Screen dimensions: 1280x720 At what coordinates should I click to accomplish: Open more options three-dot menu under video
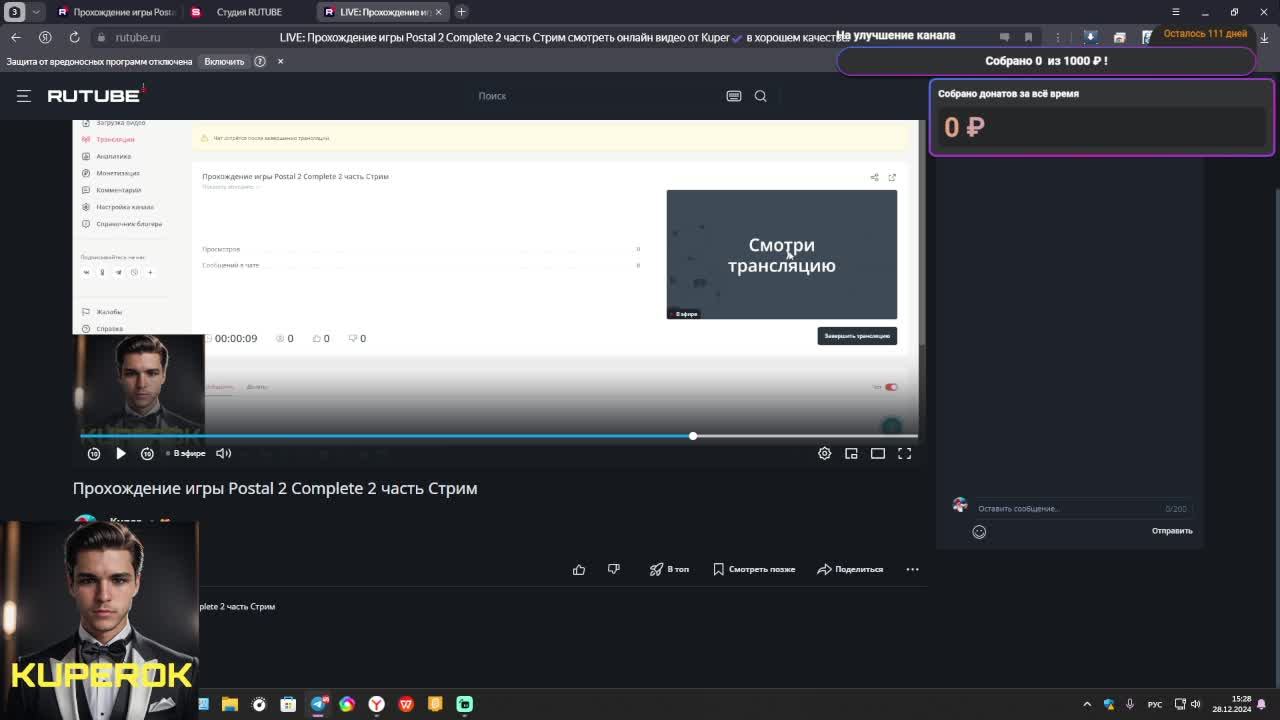(x=912, y=569)
